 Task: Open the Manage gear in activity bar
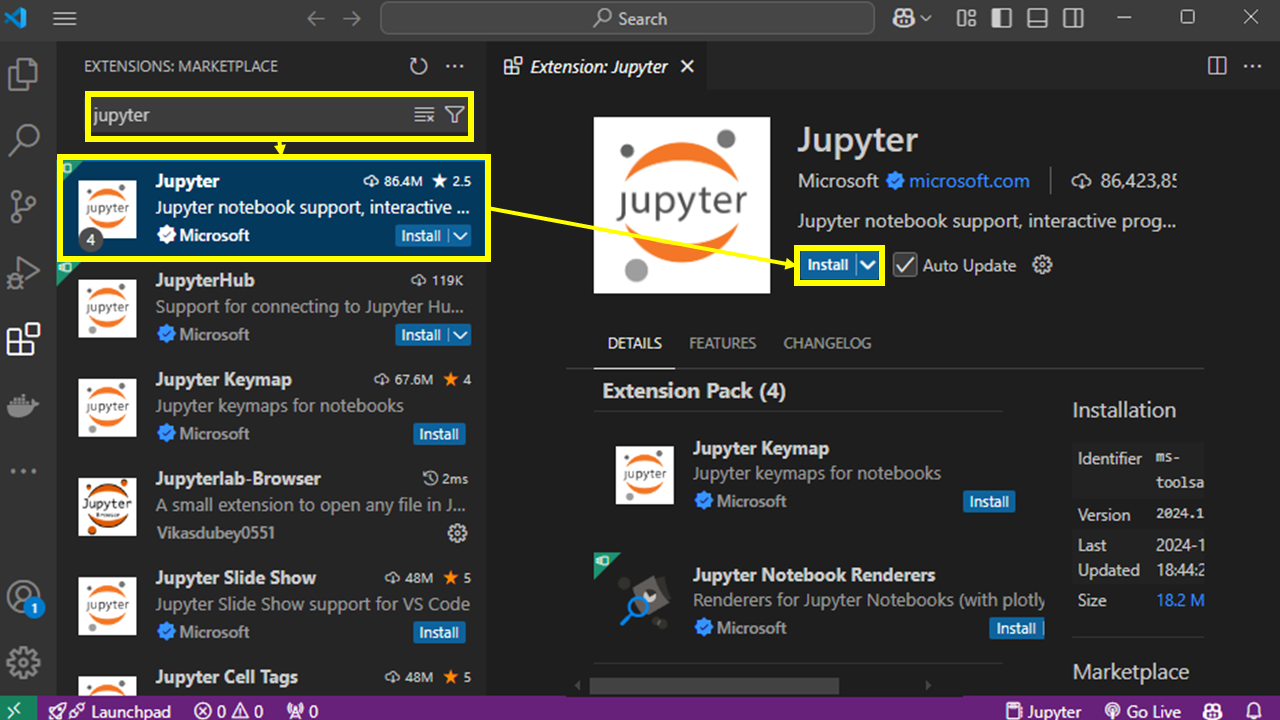[23, 662]
